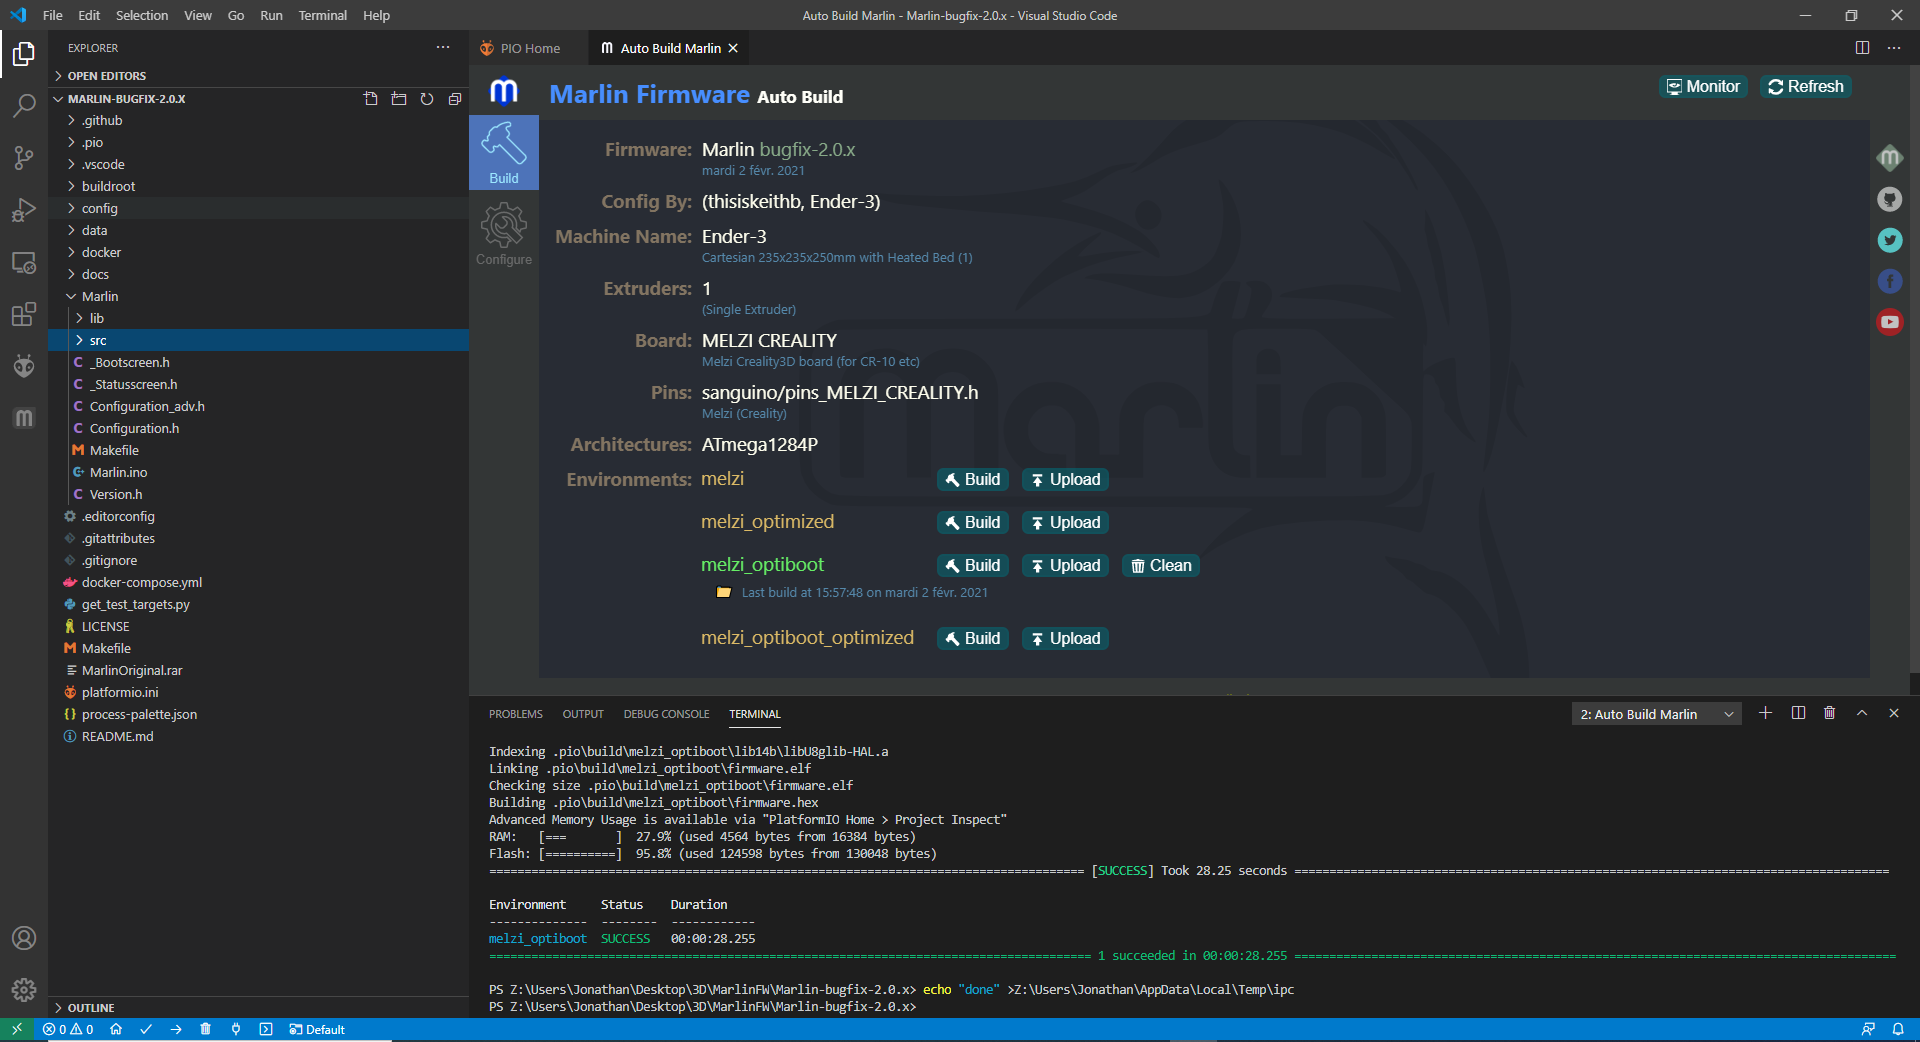
Task: Open the YouTube round icon link
Action: pos(1889,322)
